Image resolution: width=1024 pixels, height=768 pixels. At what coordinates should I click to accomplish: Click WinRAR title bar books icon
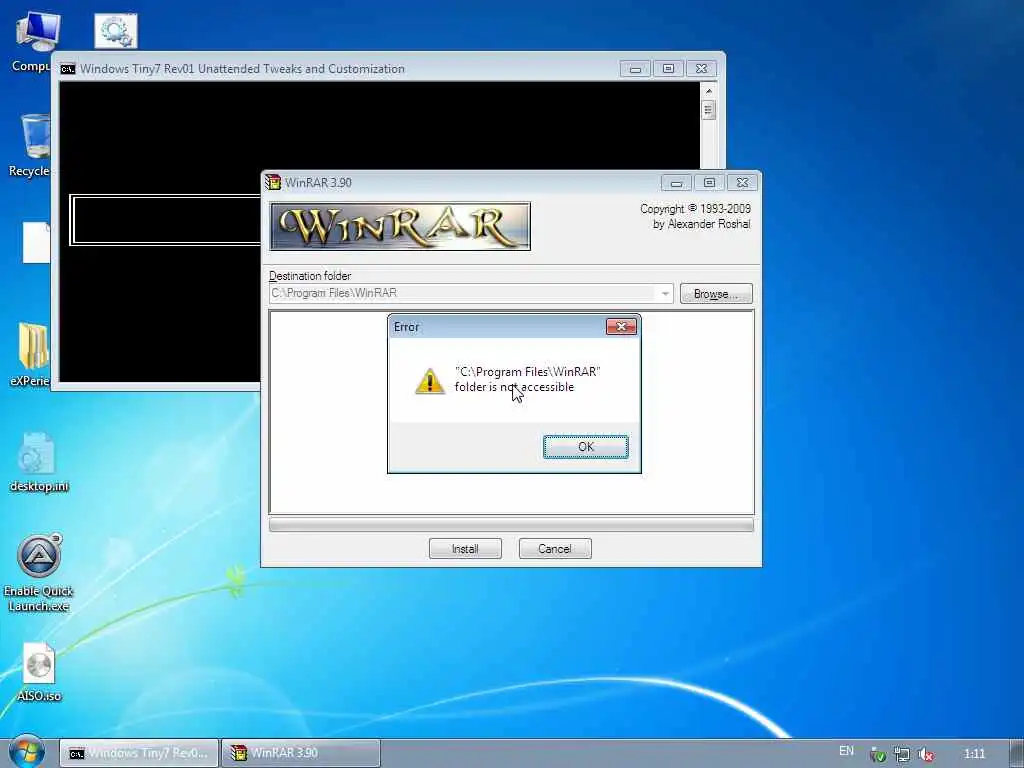click(x=273, y=182)
